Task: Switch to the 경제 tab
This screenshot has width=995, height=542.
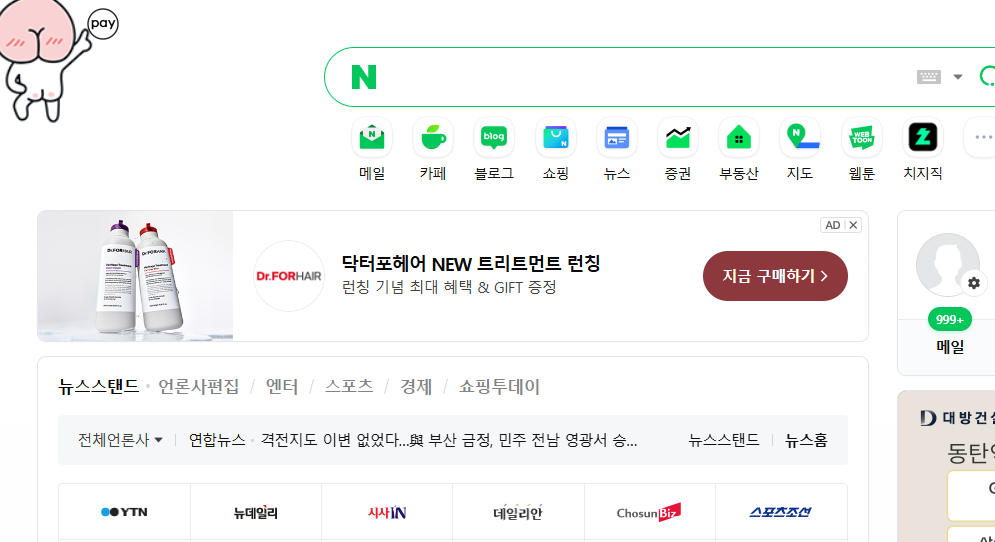Action: [x=416, y=387]
